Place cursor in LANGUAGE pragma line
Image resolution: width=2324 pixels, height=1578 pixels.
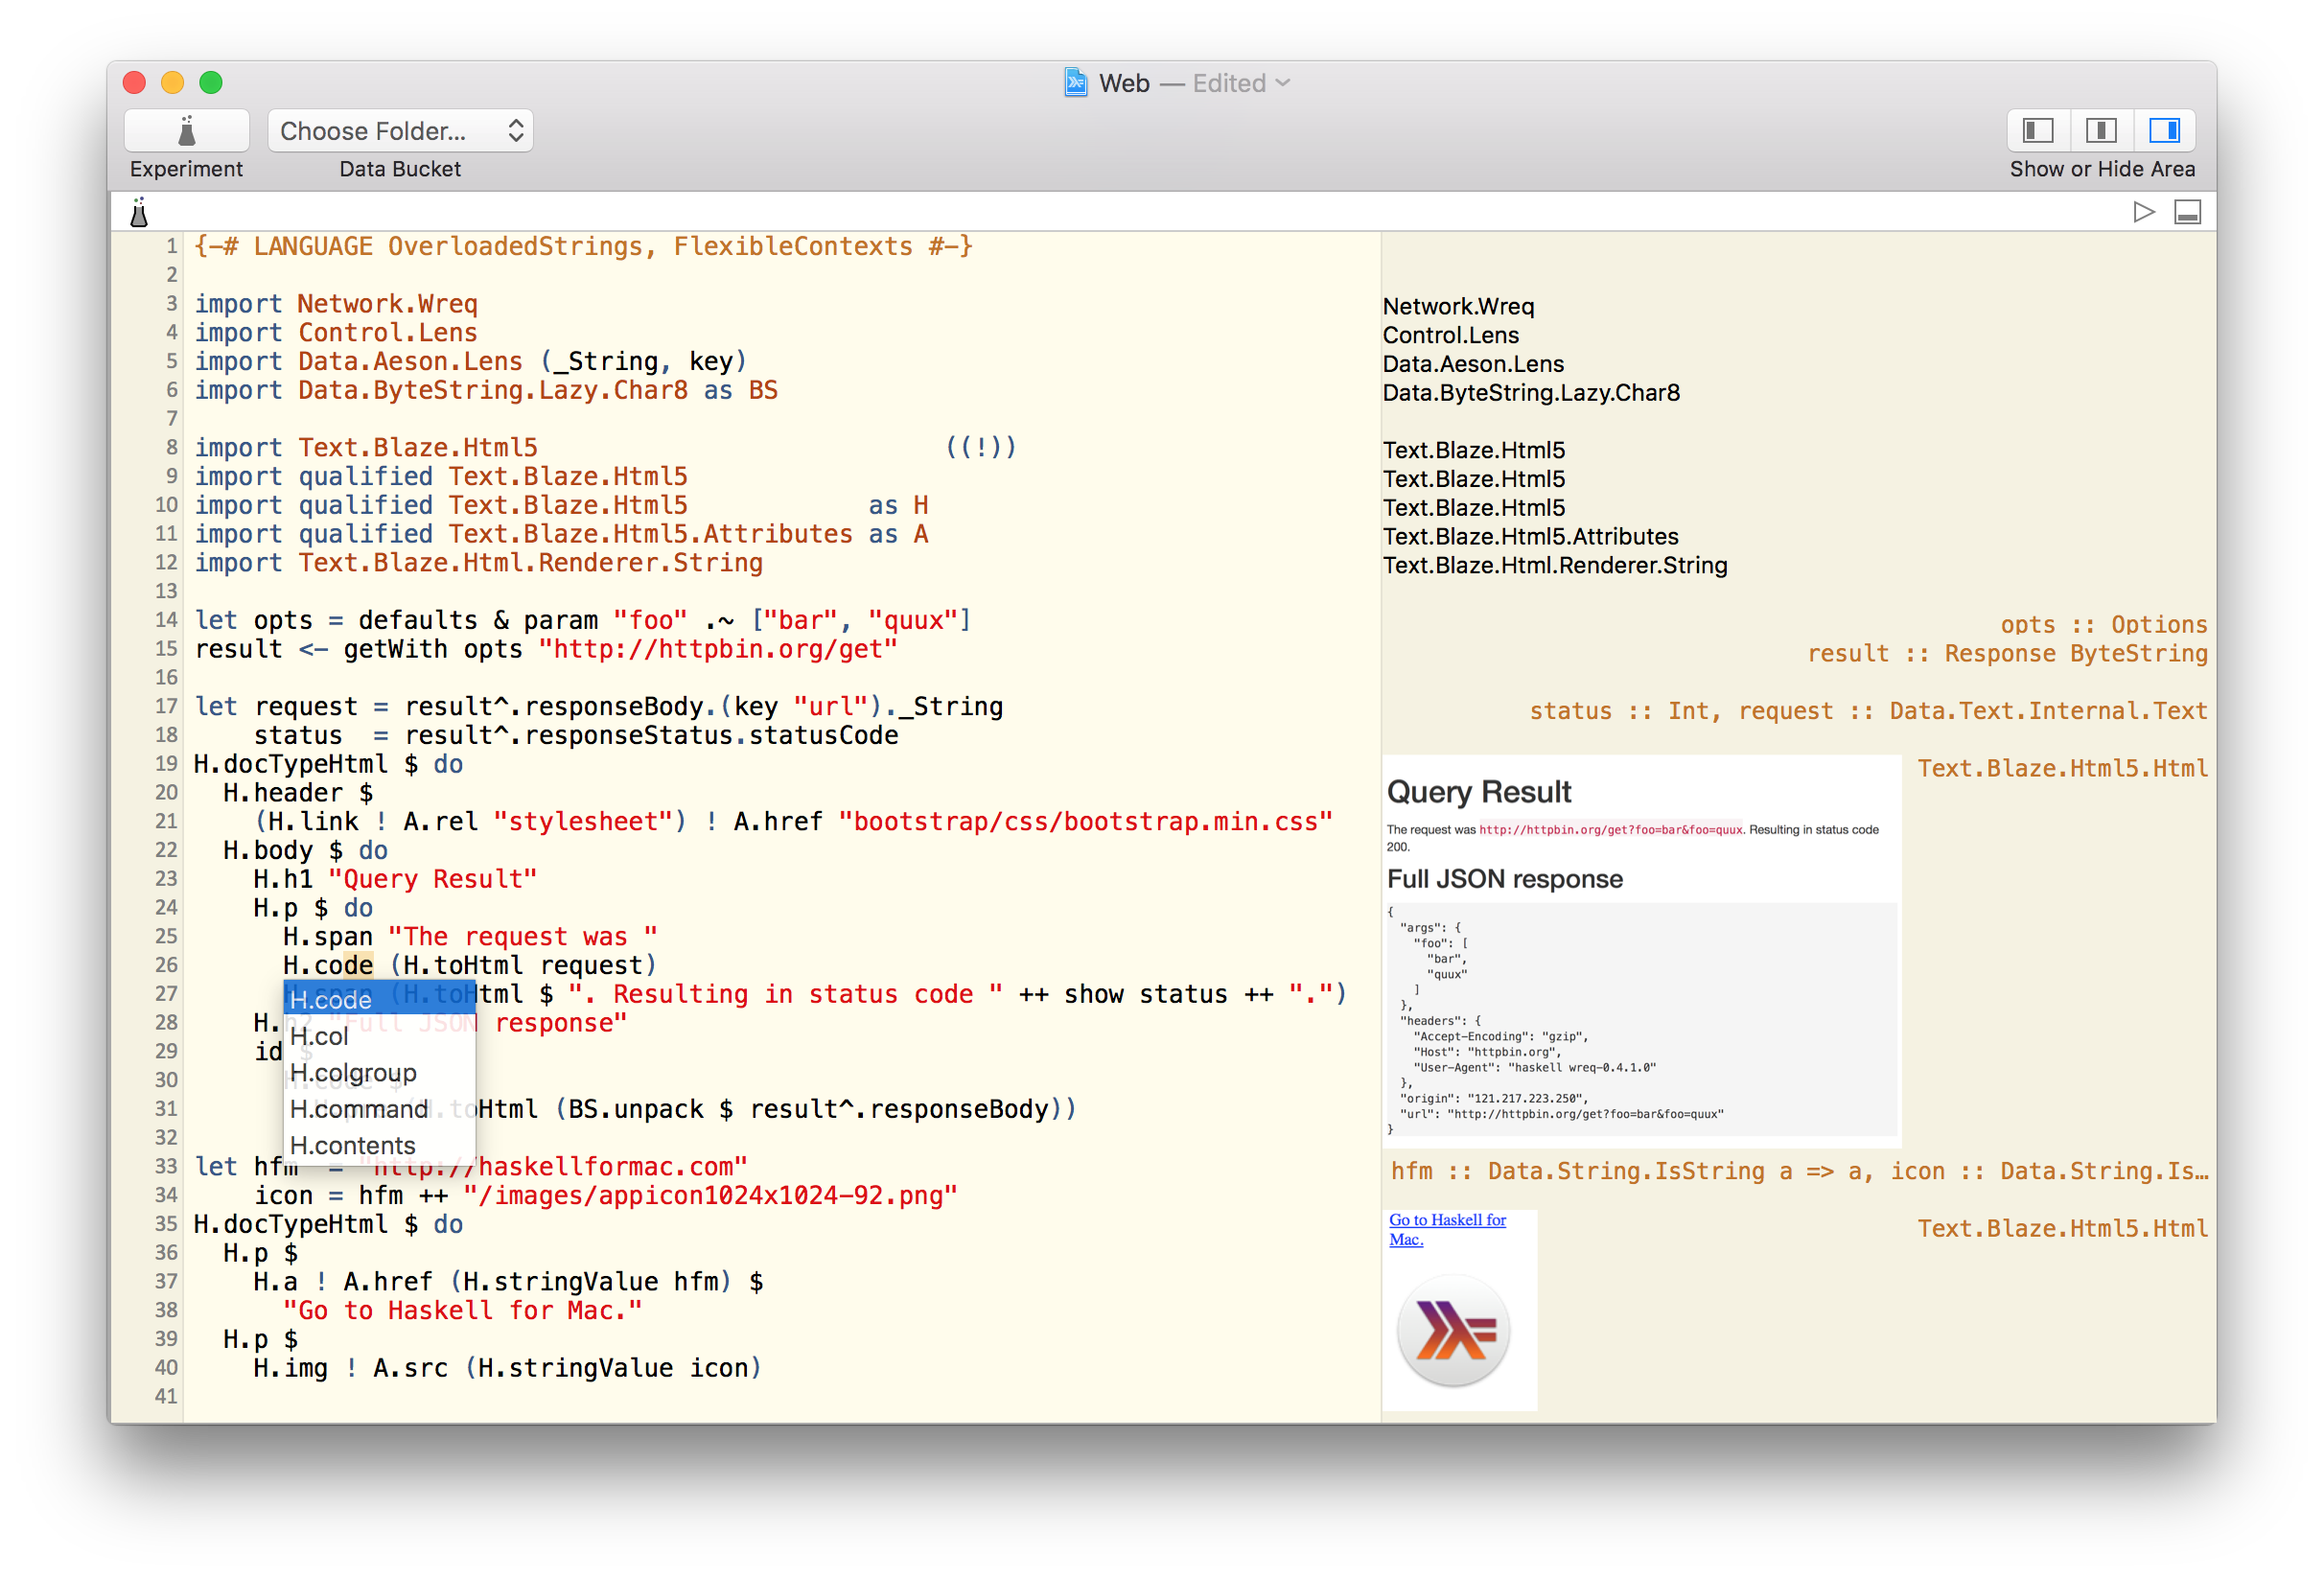coord(583,246)
